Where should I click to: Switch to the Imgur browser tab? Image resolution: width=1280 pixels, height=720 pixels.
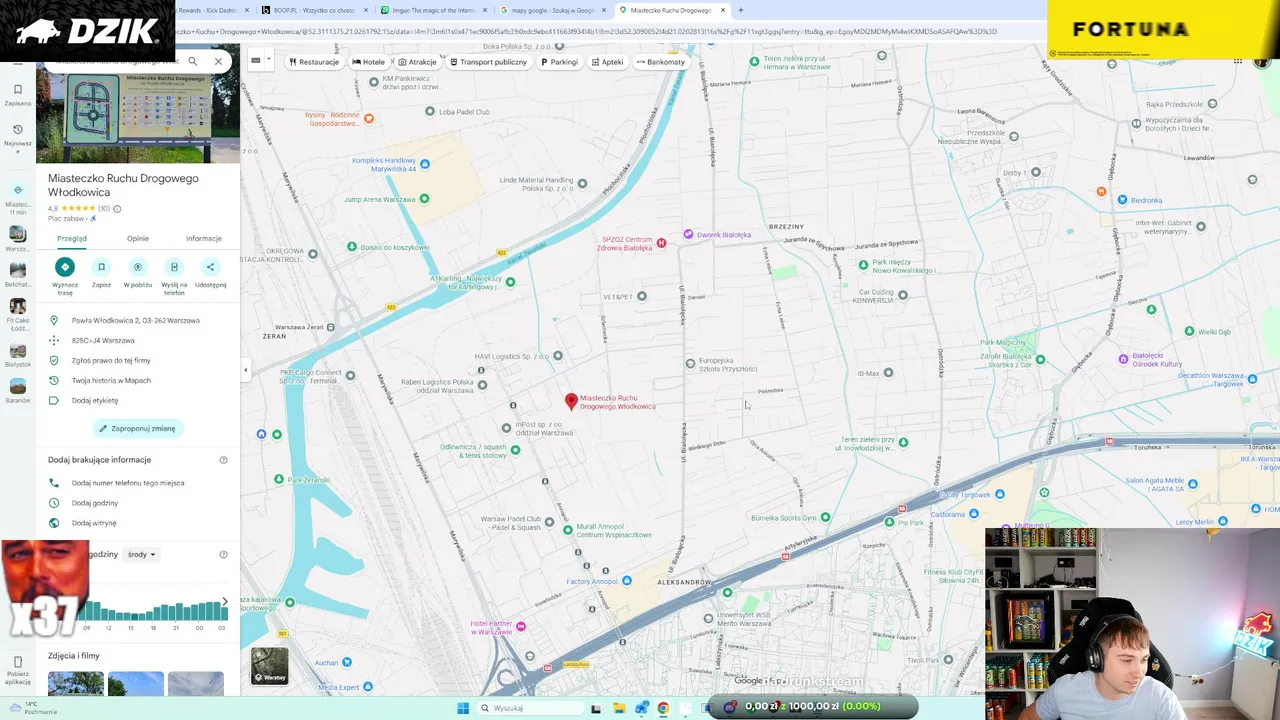pos(434,10)
